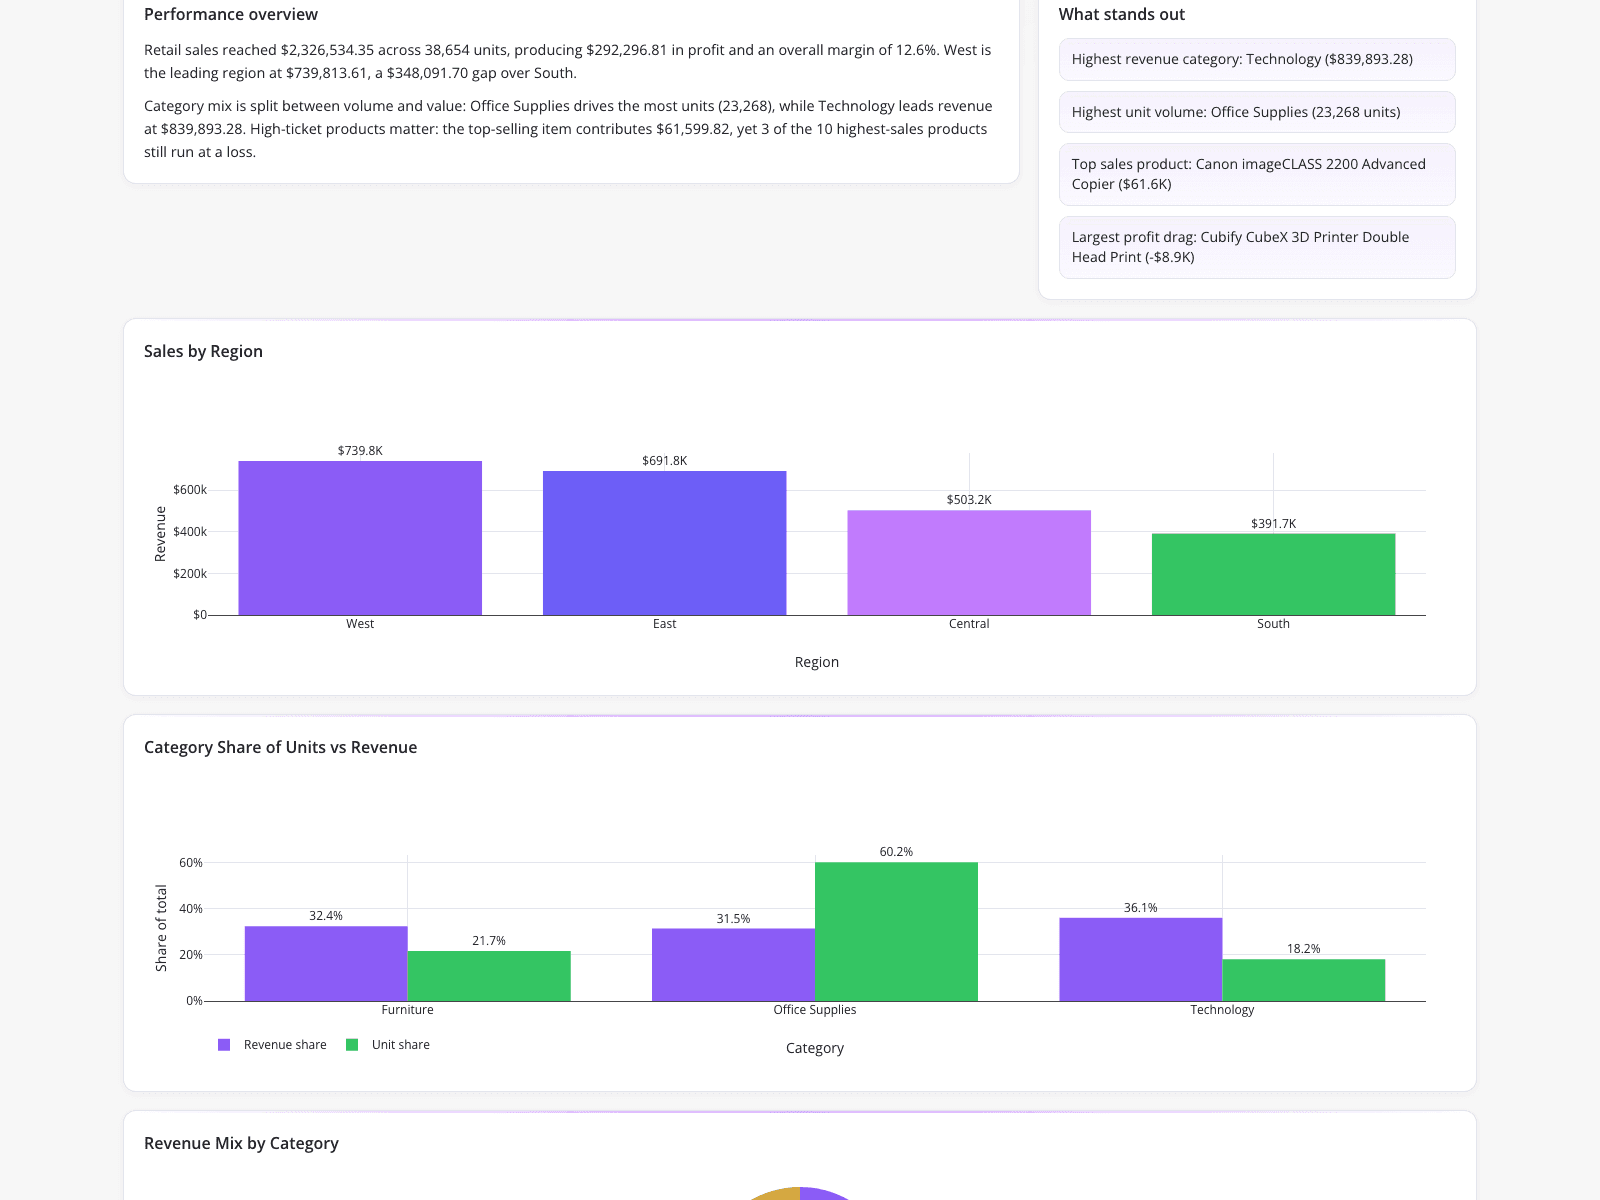Viewport: 1600px width, 1200px height.
Task: Select the "Sales by Region" chart title
Action: tap(203, 351)
